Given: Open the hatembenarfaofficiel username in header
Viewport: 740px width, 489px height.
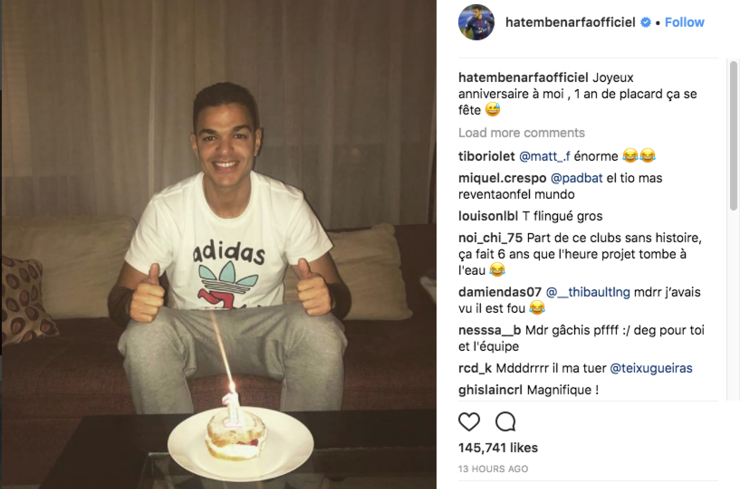Looking at the screenshot, I should coord(570,22).
